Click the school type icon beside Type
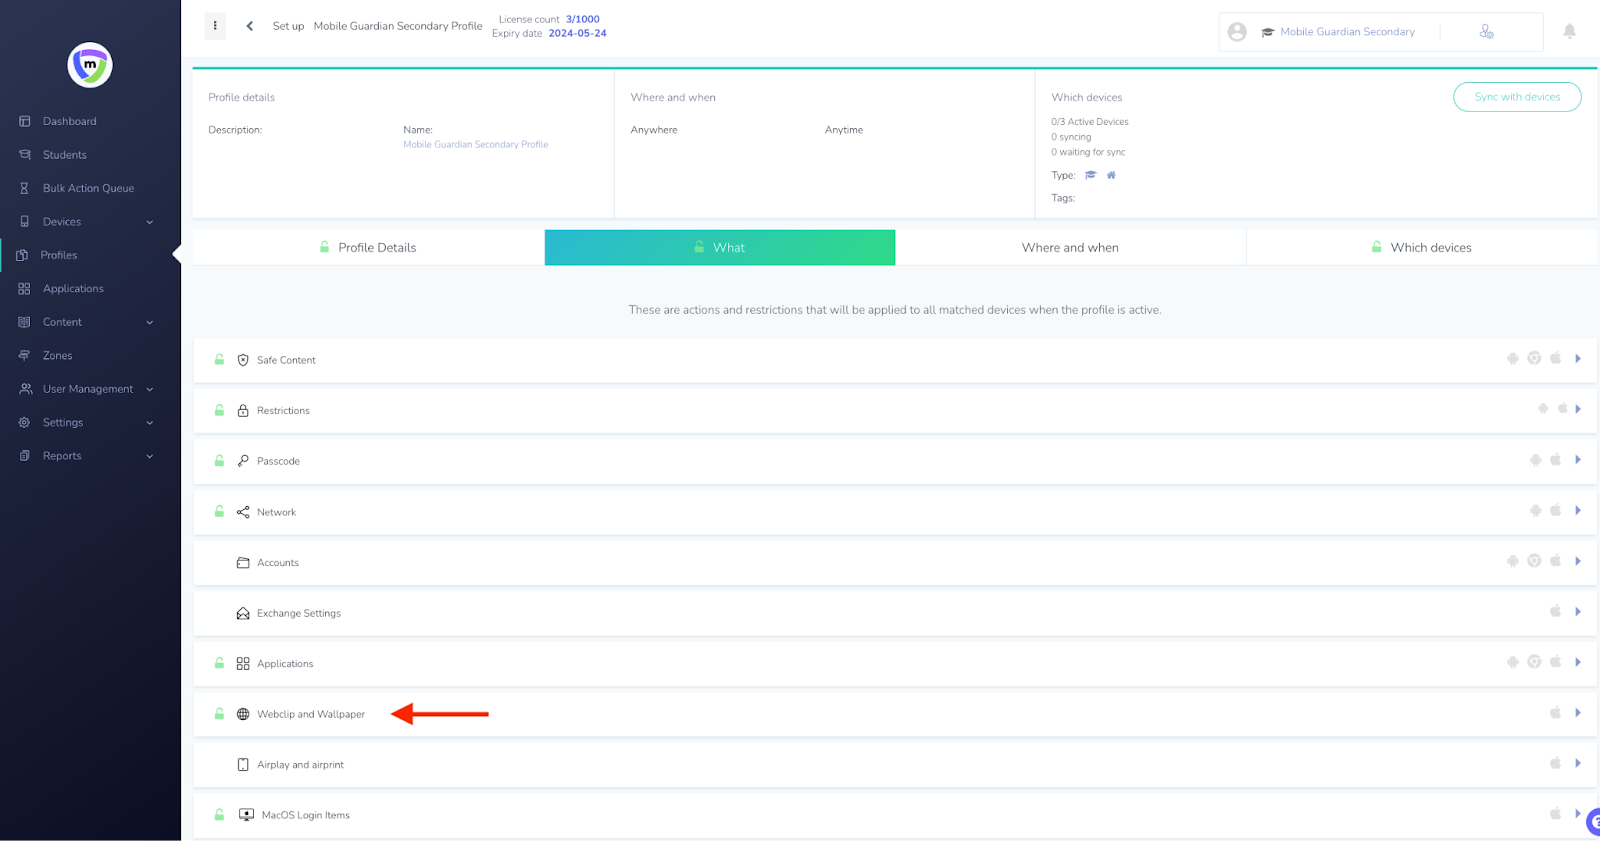Image resolution: width=1600 pixels, height=841 pixels. point(1091,175)
